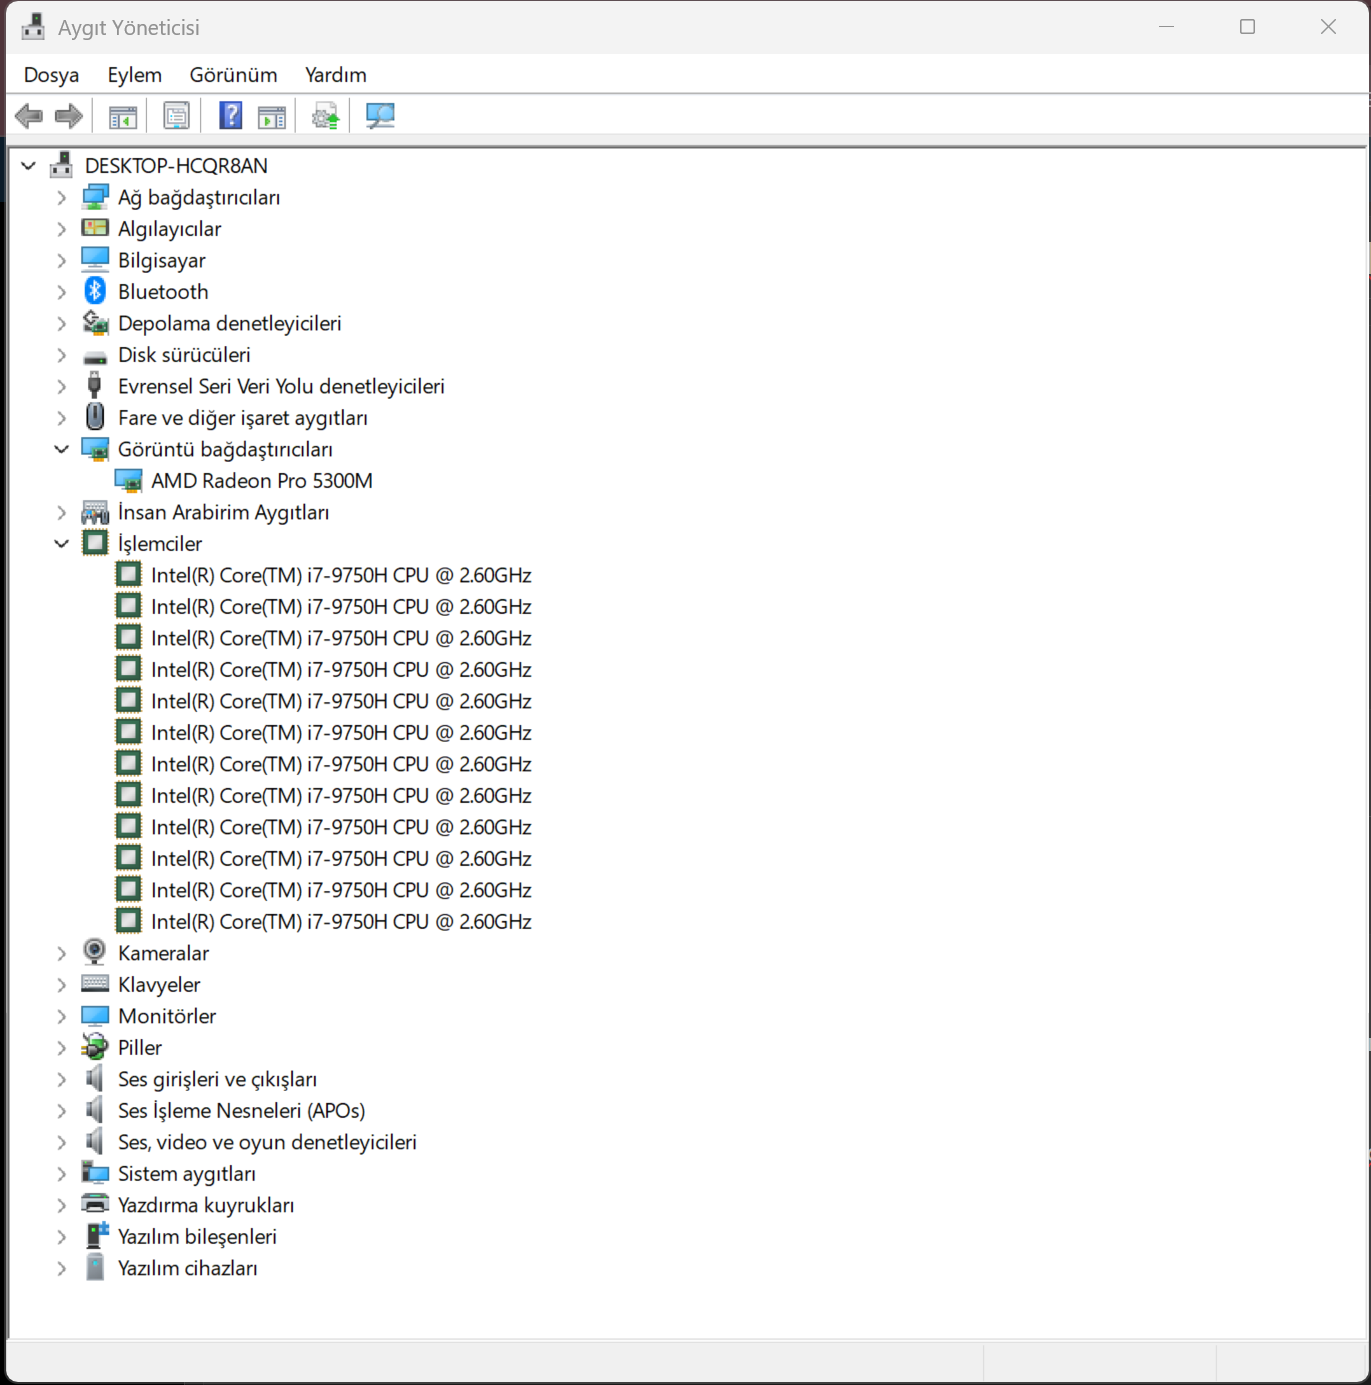1371x1385 pixels.
Task: Select the AMD Radeon Pro 5300M device name
Action: (262, 481)
